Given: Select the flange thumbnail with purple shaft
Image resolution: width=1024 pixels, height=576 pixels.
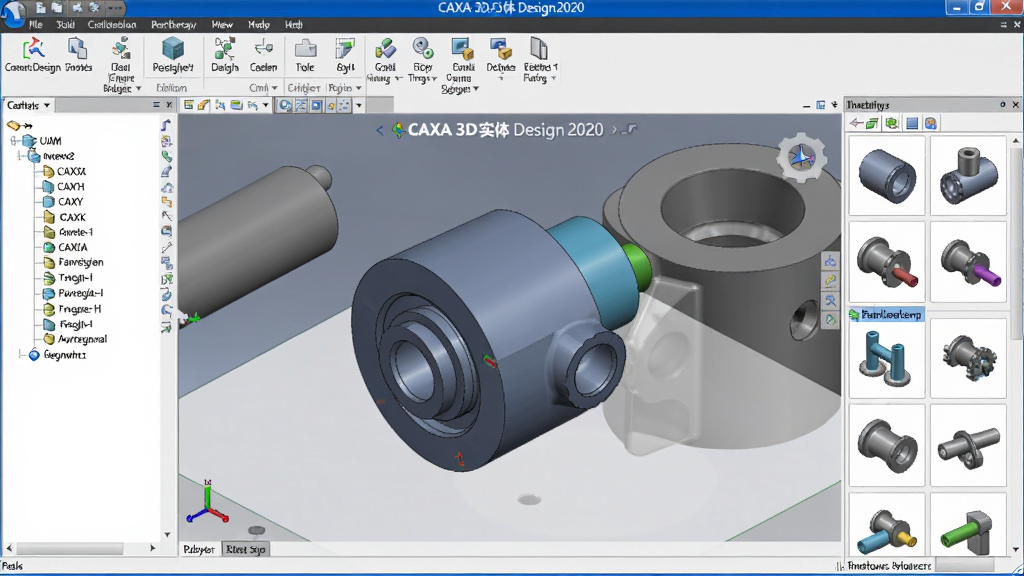Looking at the screenshot, I should (x=968, y=261).
